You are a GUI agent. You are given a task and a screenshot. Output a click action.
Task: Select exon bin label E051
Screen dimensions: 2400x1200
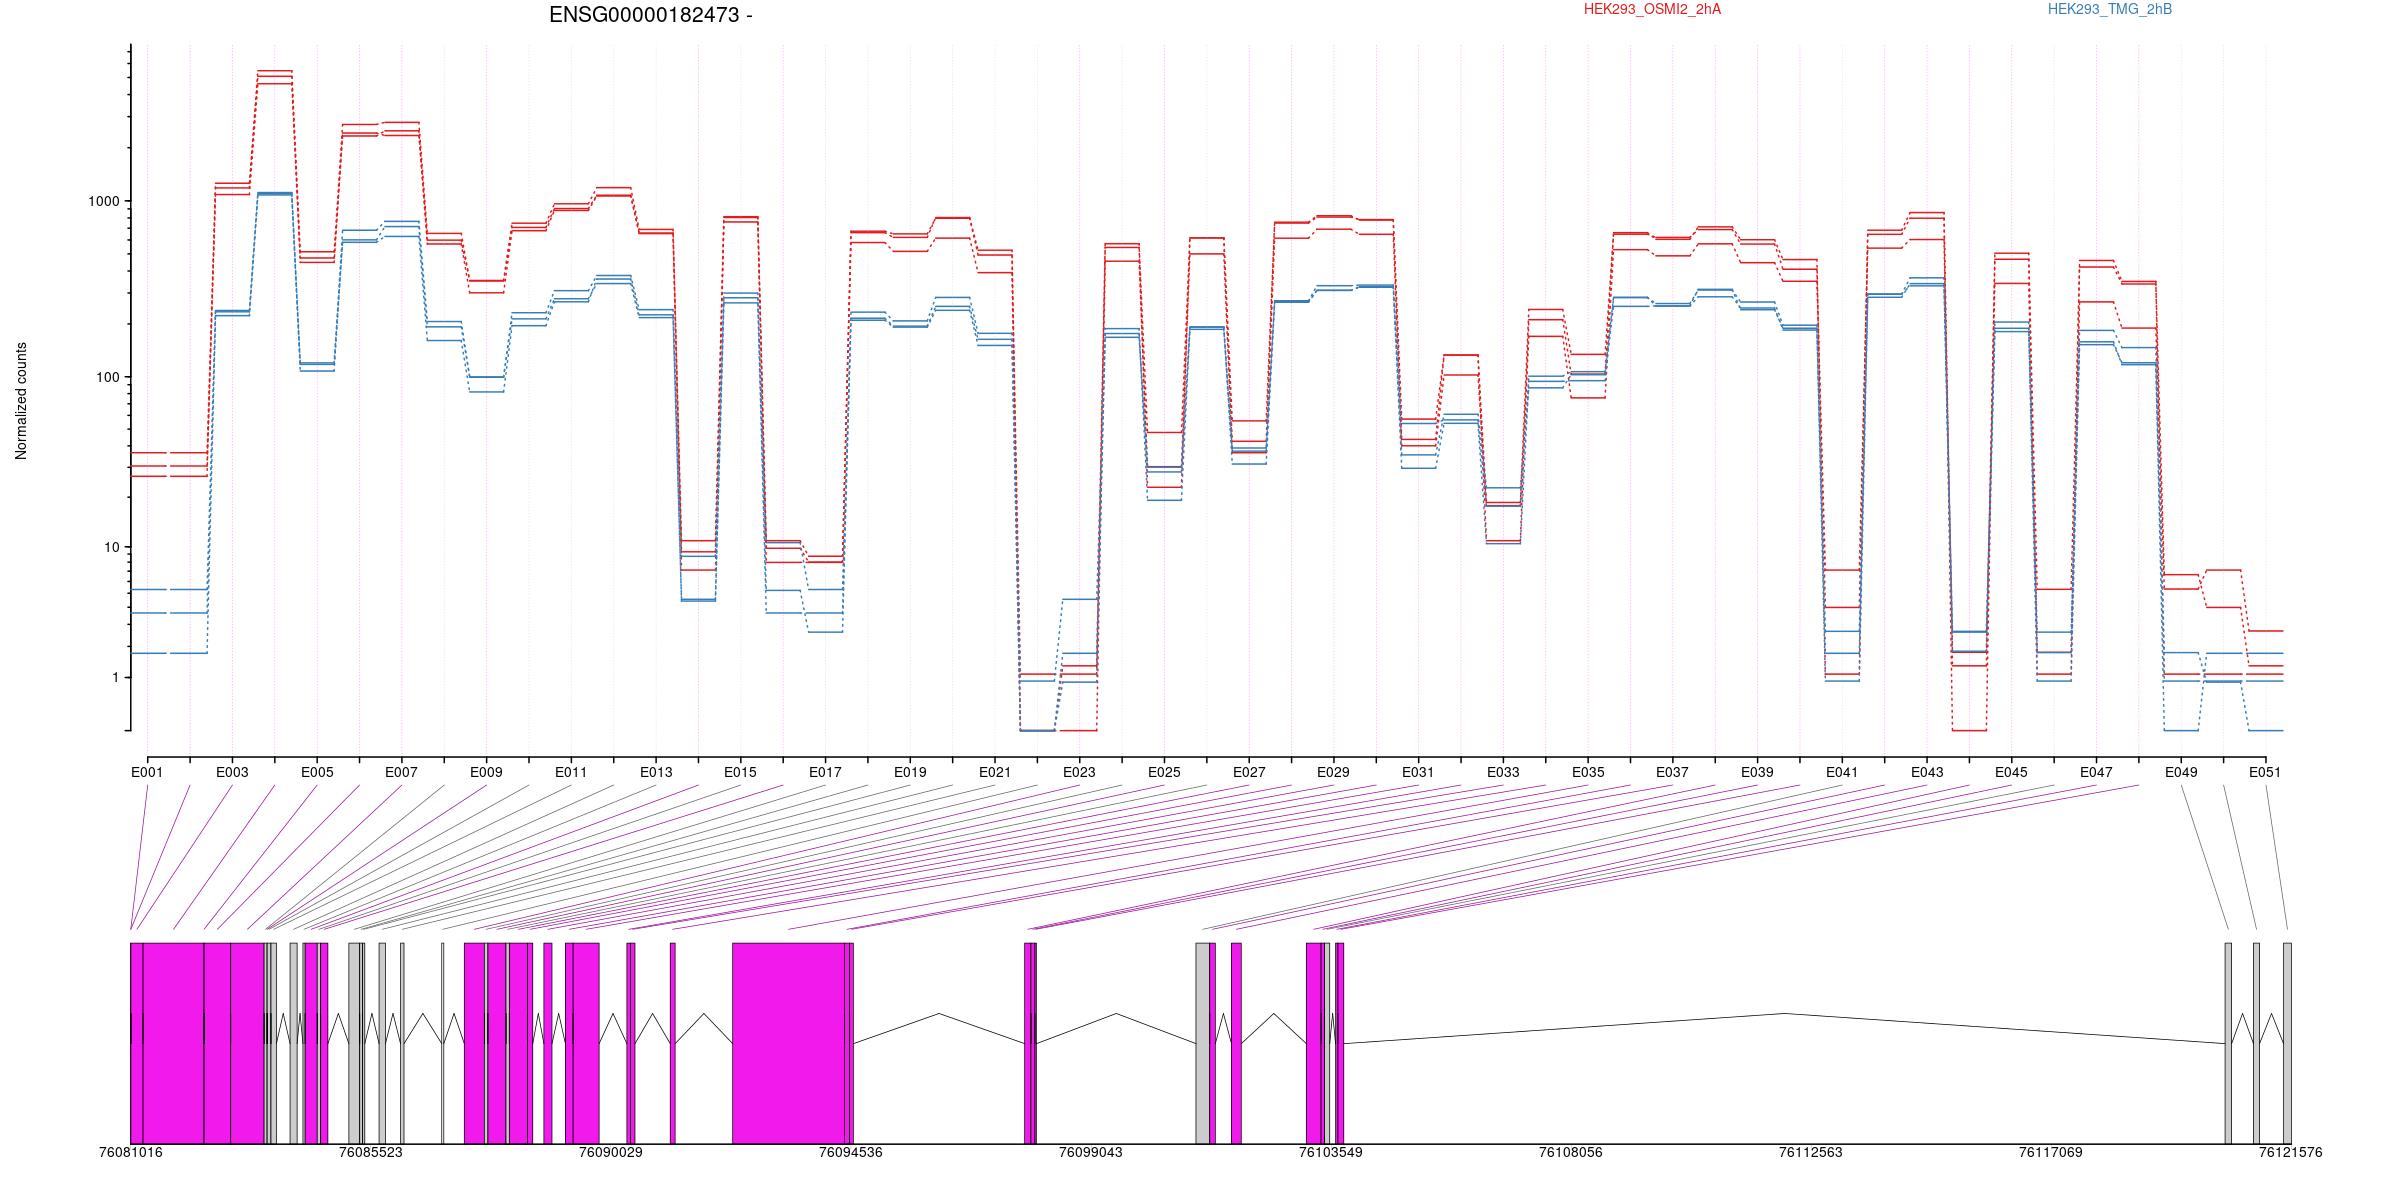click(x=2265, y=772)
